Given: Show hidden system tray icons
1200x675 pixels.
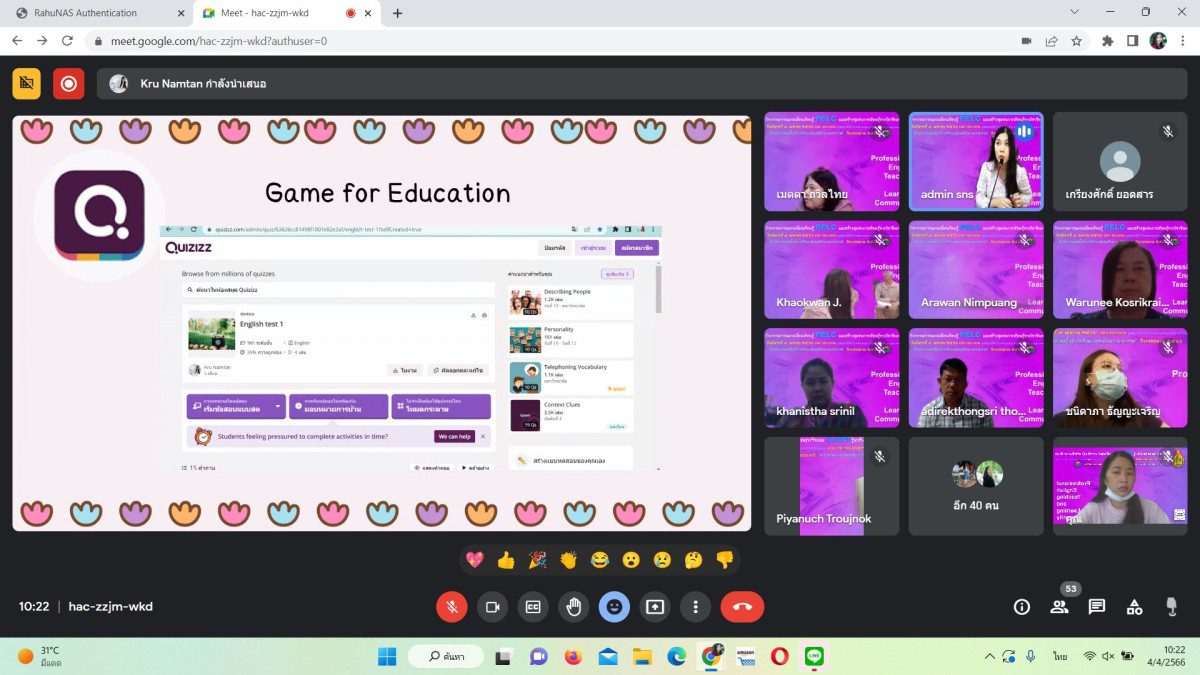Looking at the screenshot, I should (989, 656).
